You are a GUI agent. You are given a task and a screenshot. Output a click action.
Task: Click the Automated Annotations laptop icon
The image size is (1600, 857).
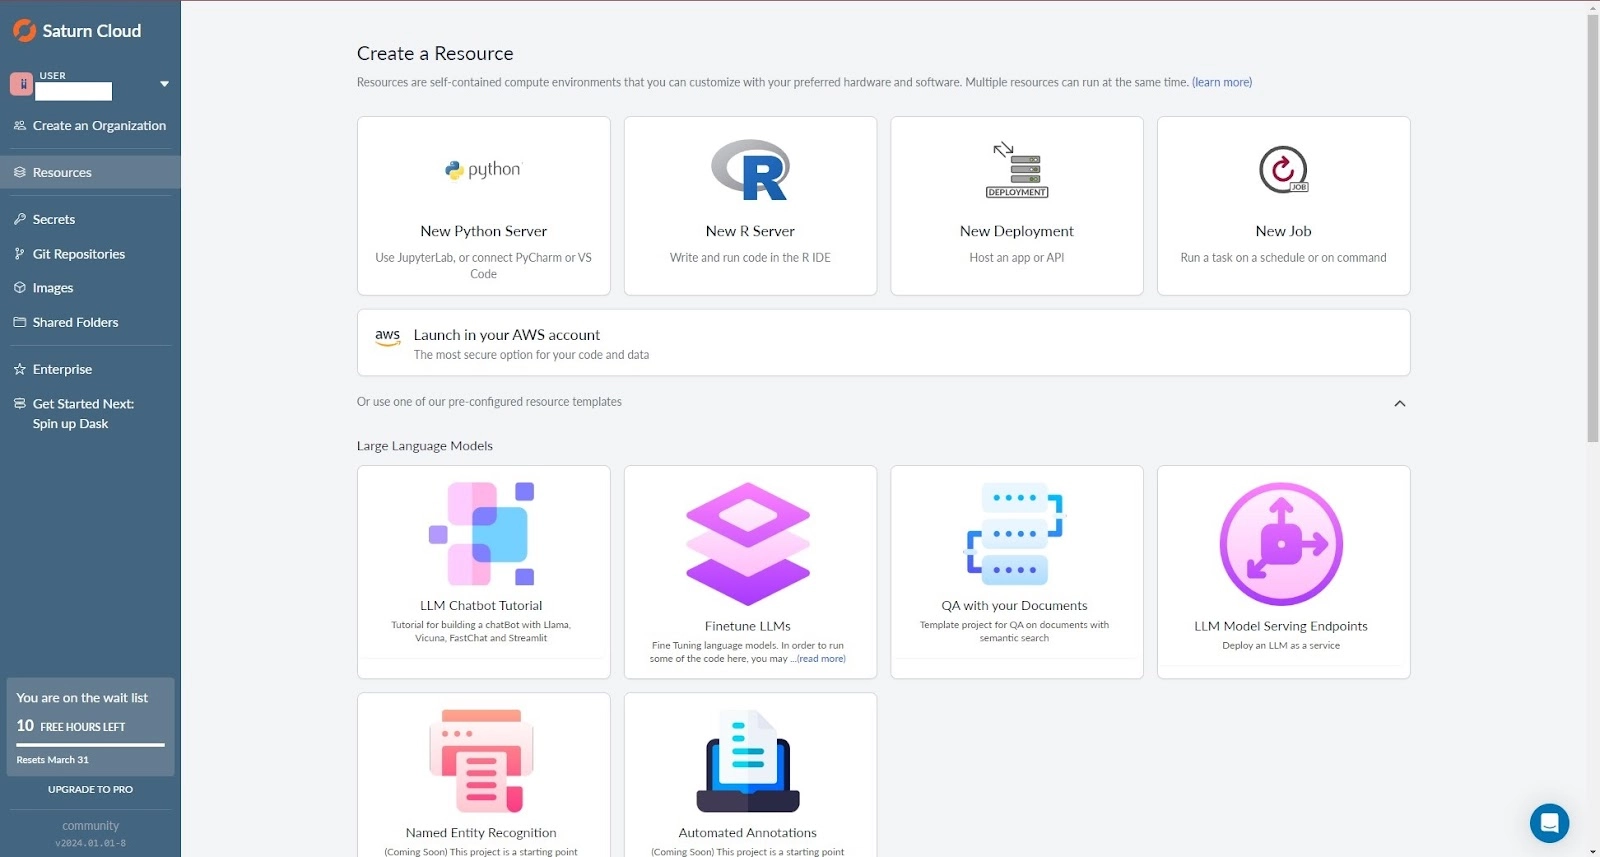(748, 761)
